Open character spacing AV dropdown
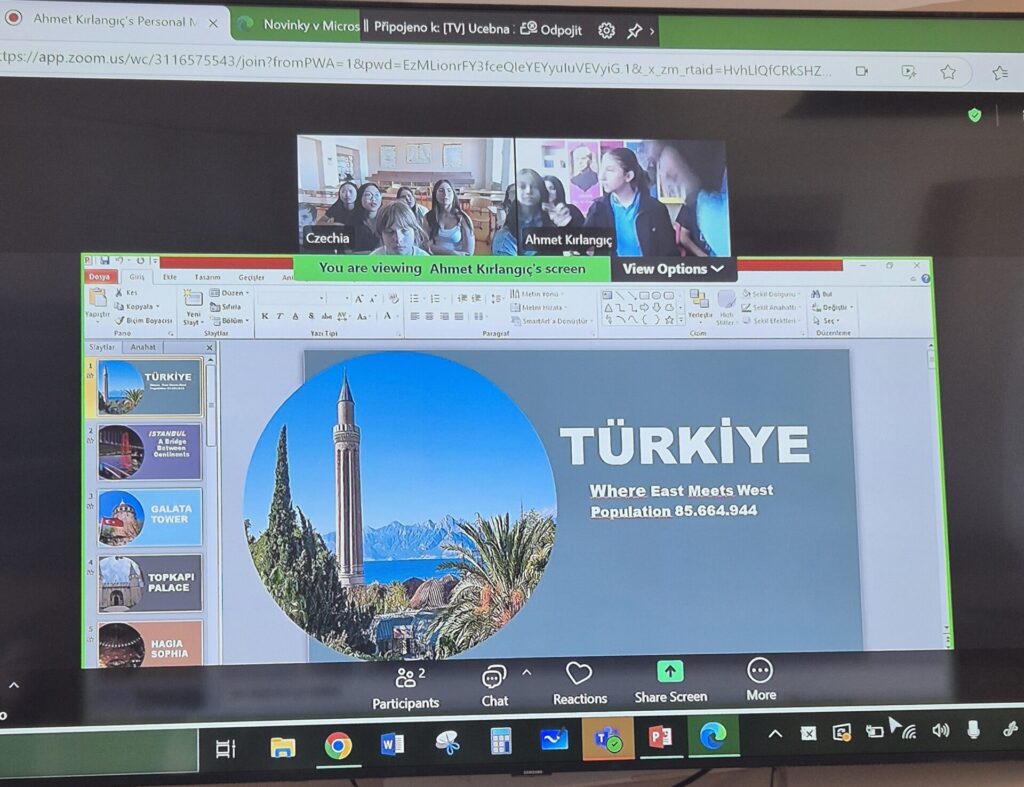 pyautogui.click(x=344, y=316)
